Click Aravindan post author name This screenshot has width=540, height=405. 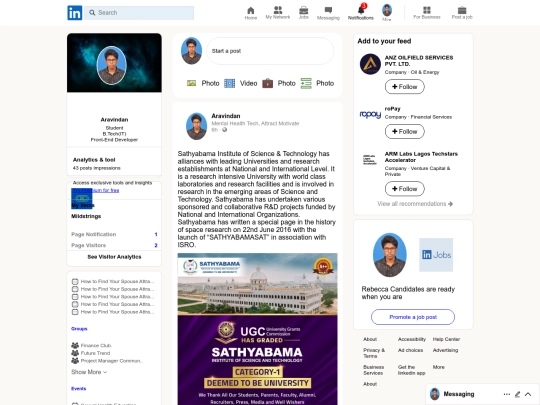click(226, 116)
